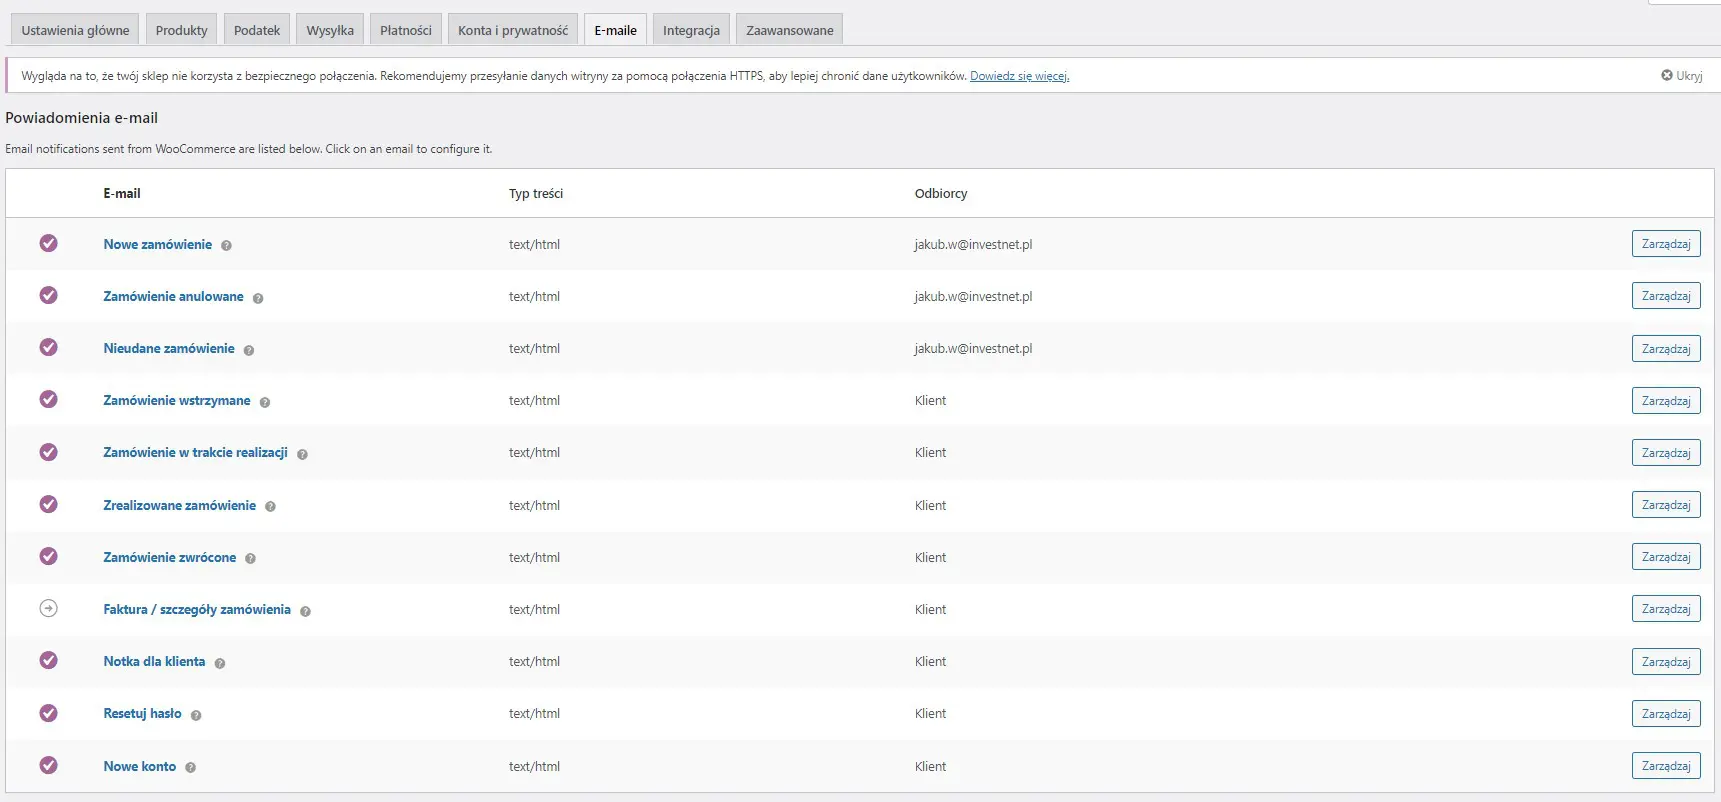Viewport: 1721px width, 802px height.
Task: Click enabled checkmark for Zamówienie wstrzymane
Action: click(48, 399)
